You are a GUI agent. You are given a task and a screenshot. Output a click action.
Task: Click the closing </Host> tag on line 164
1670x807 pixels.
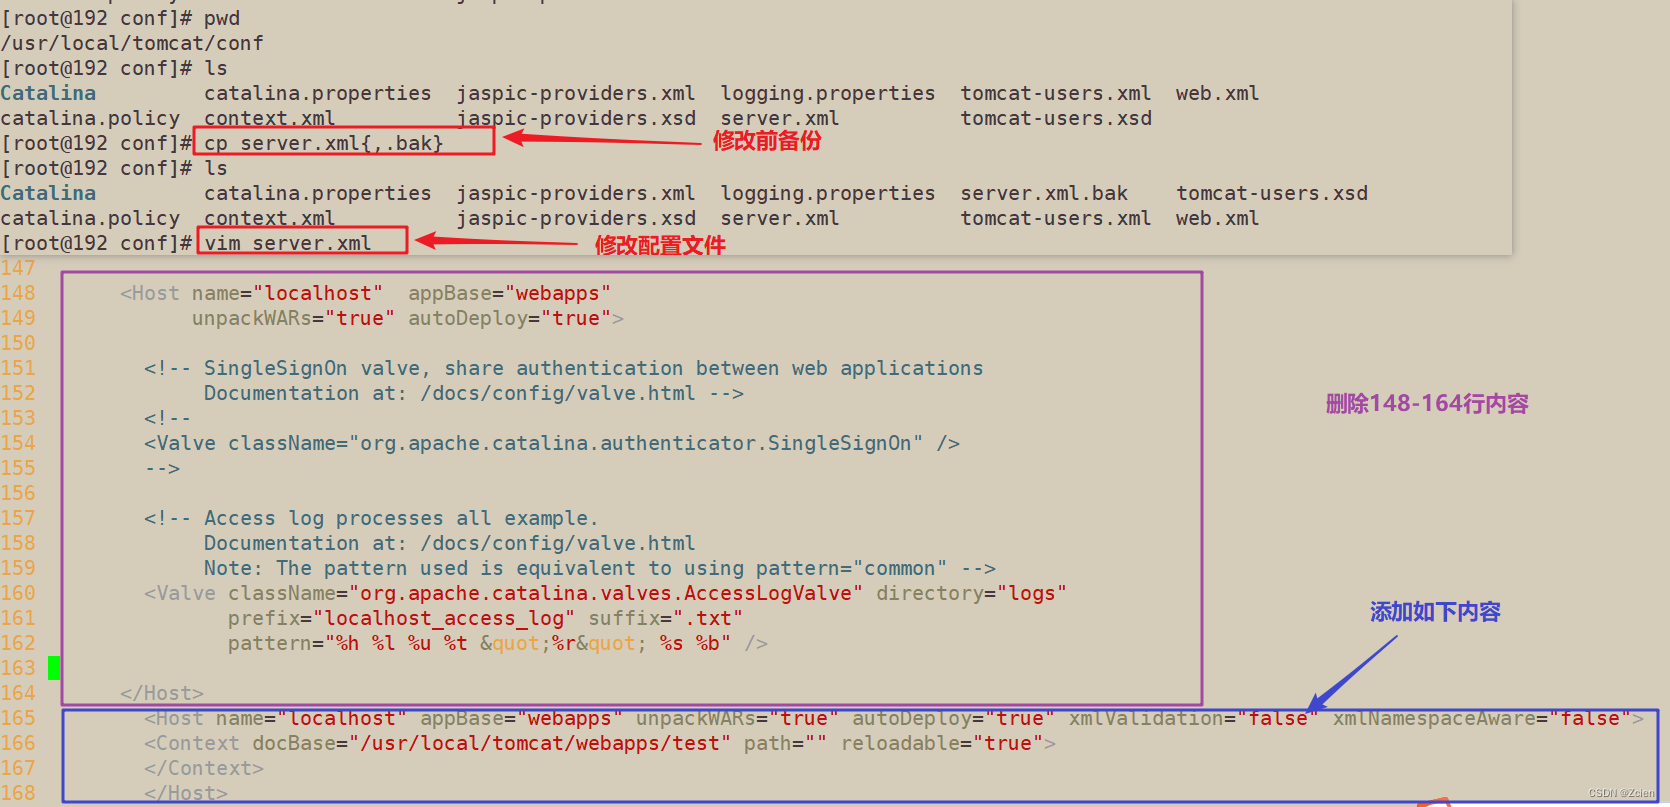pyautogui.click(x=162, y=693)
